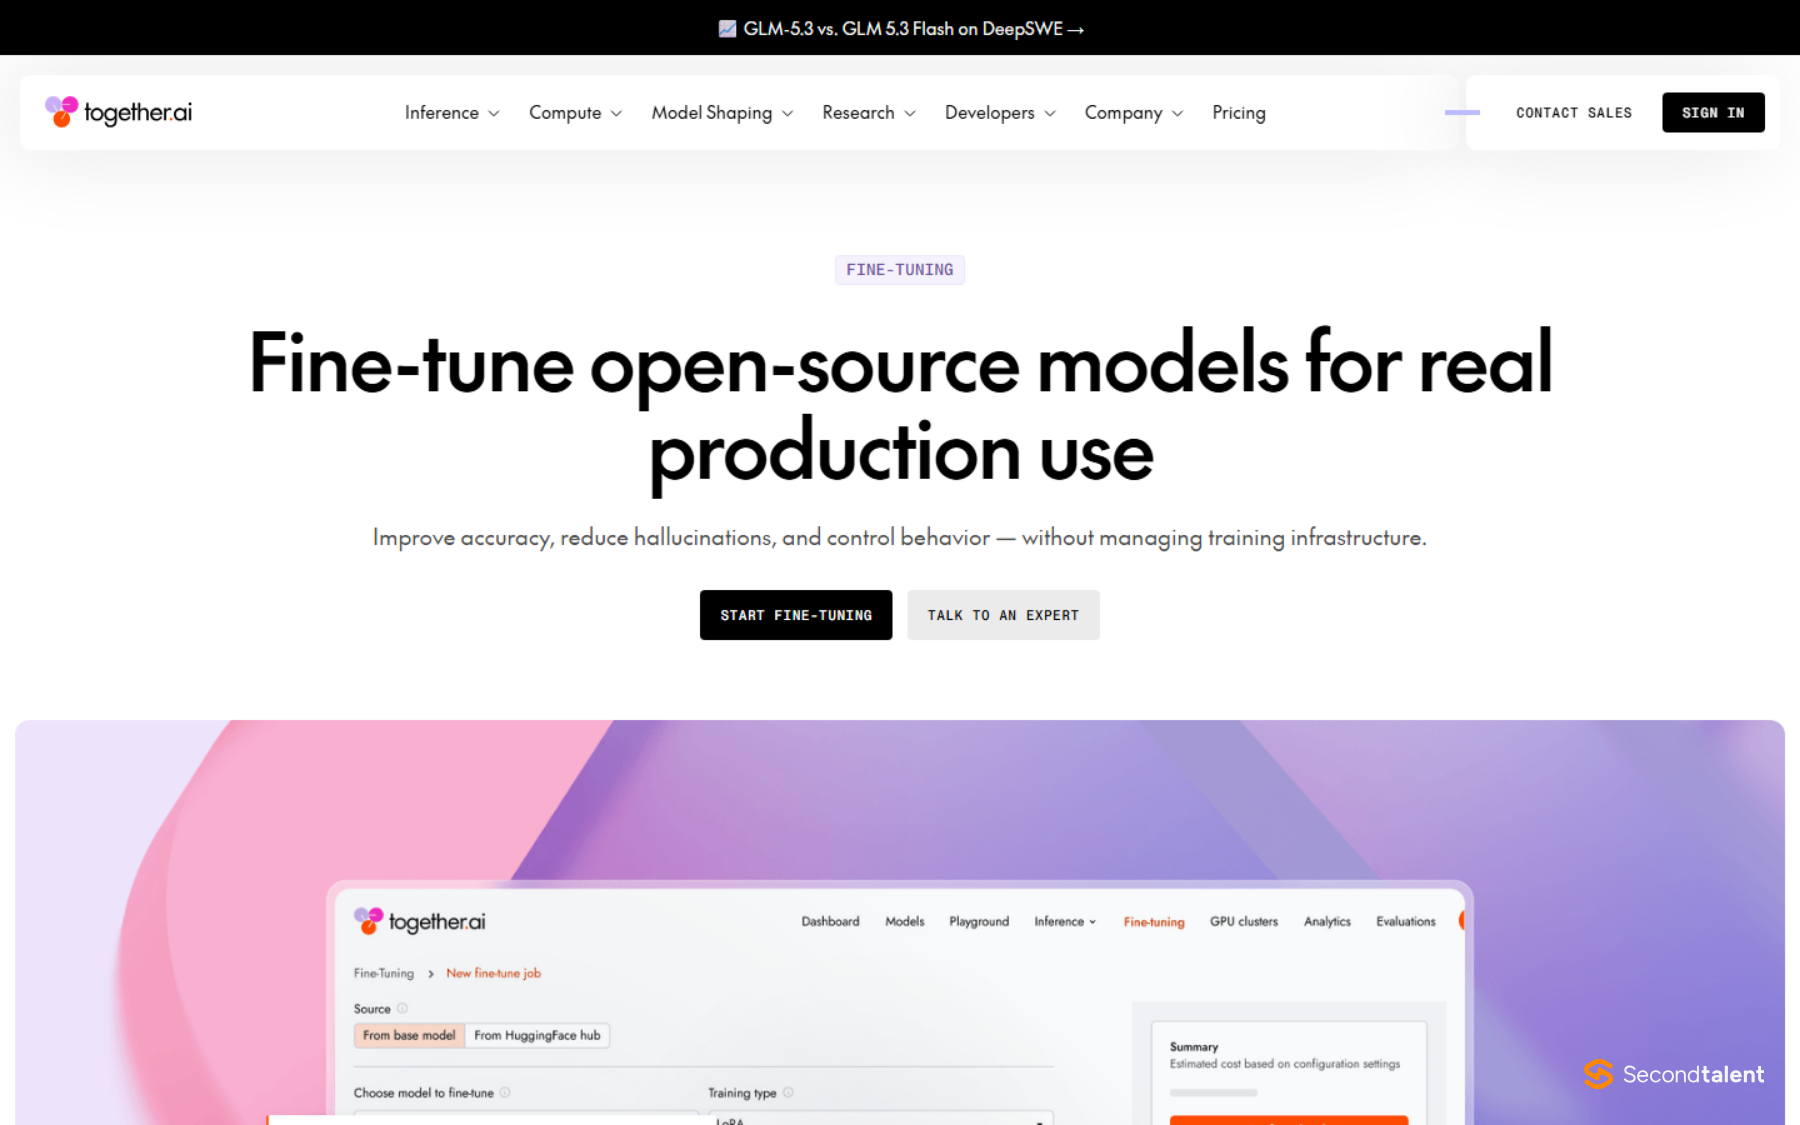Expand the Company dropdown menu
The image size is (1800, 1125).
1134,113
